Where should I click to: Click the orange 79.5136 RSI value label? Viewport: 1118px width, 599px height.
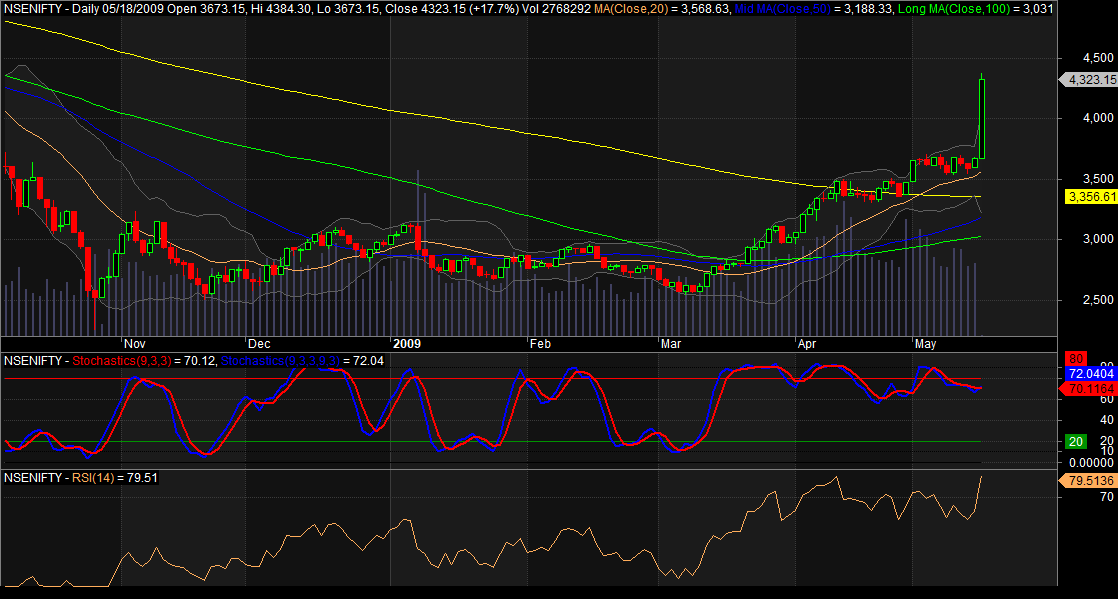[x=1089, y=481]
